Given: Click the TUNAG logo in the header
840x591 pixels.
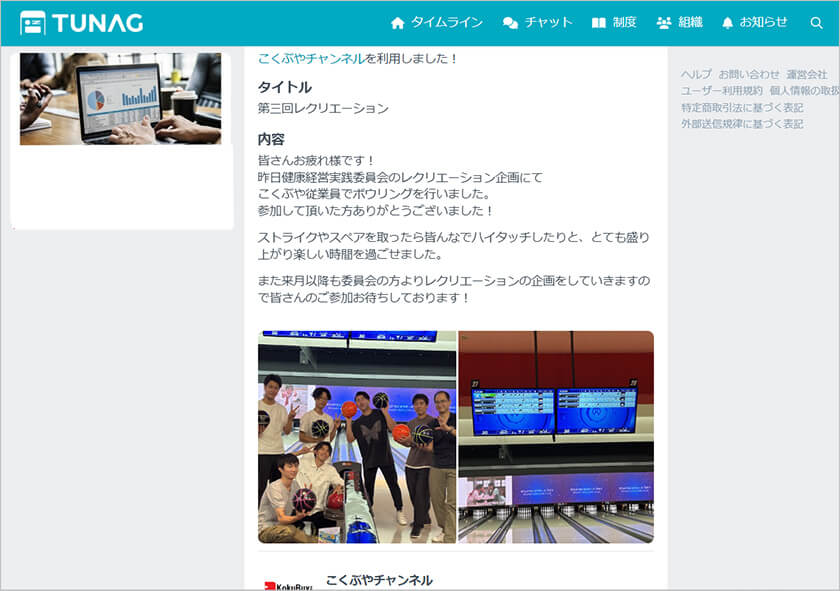Looking at the screenshot, I should pos(82,22).
